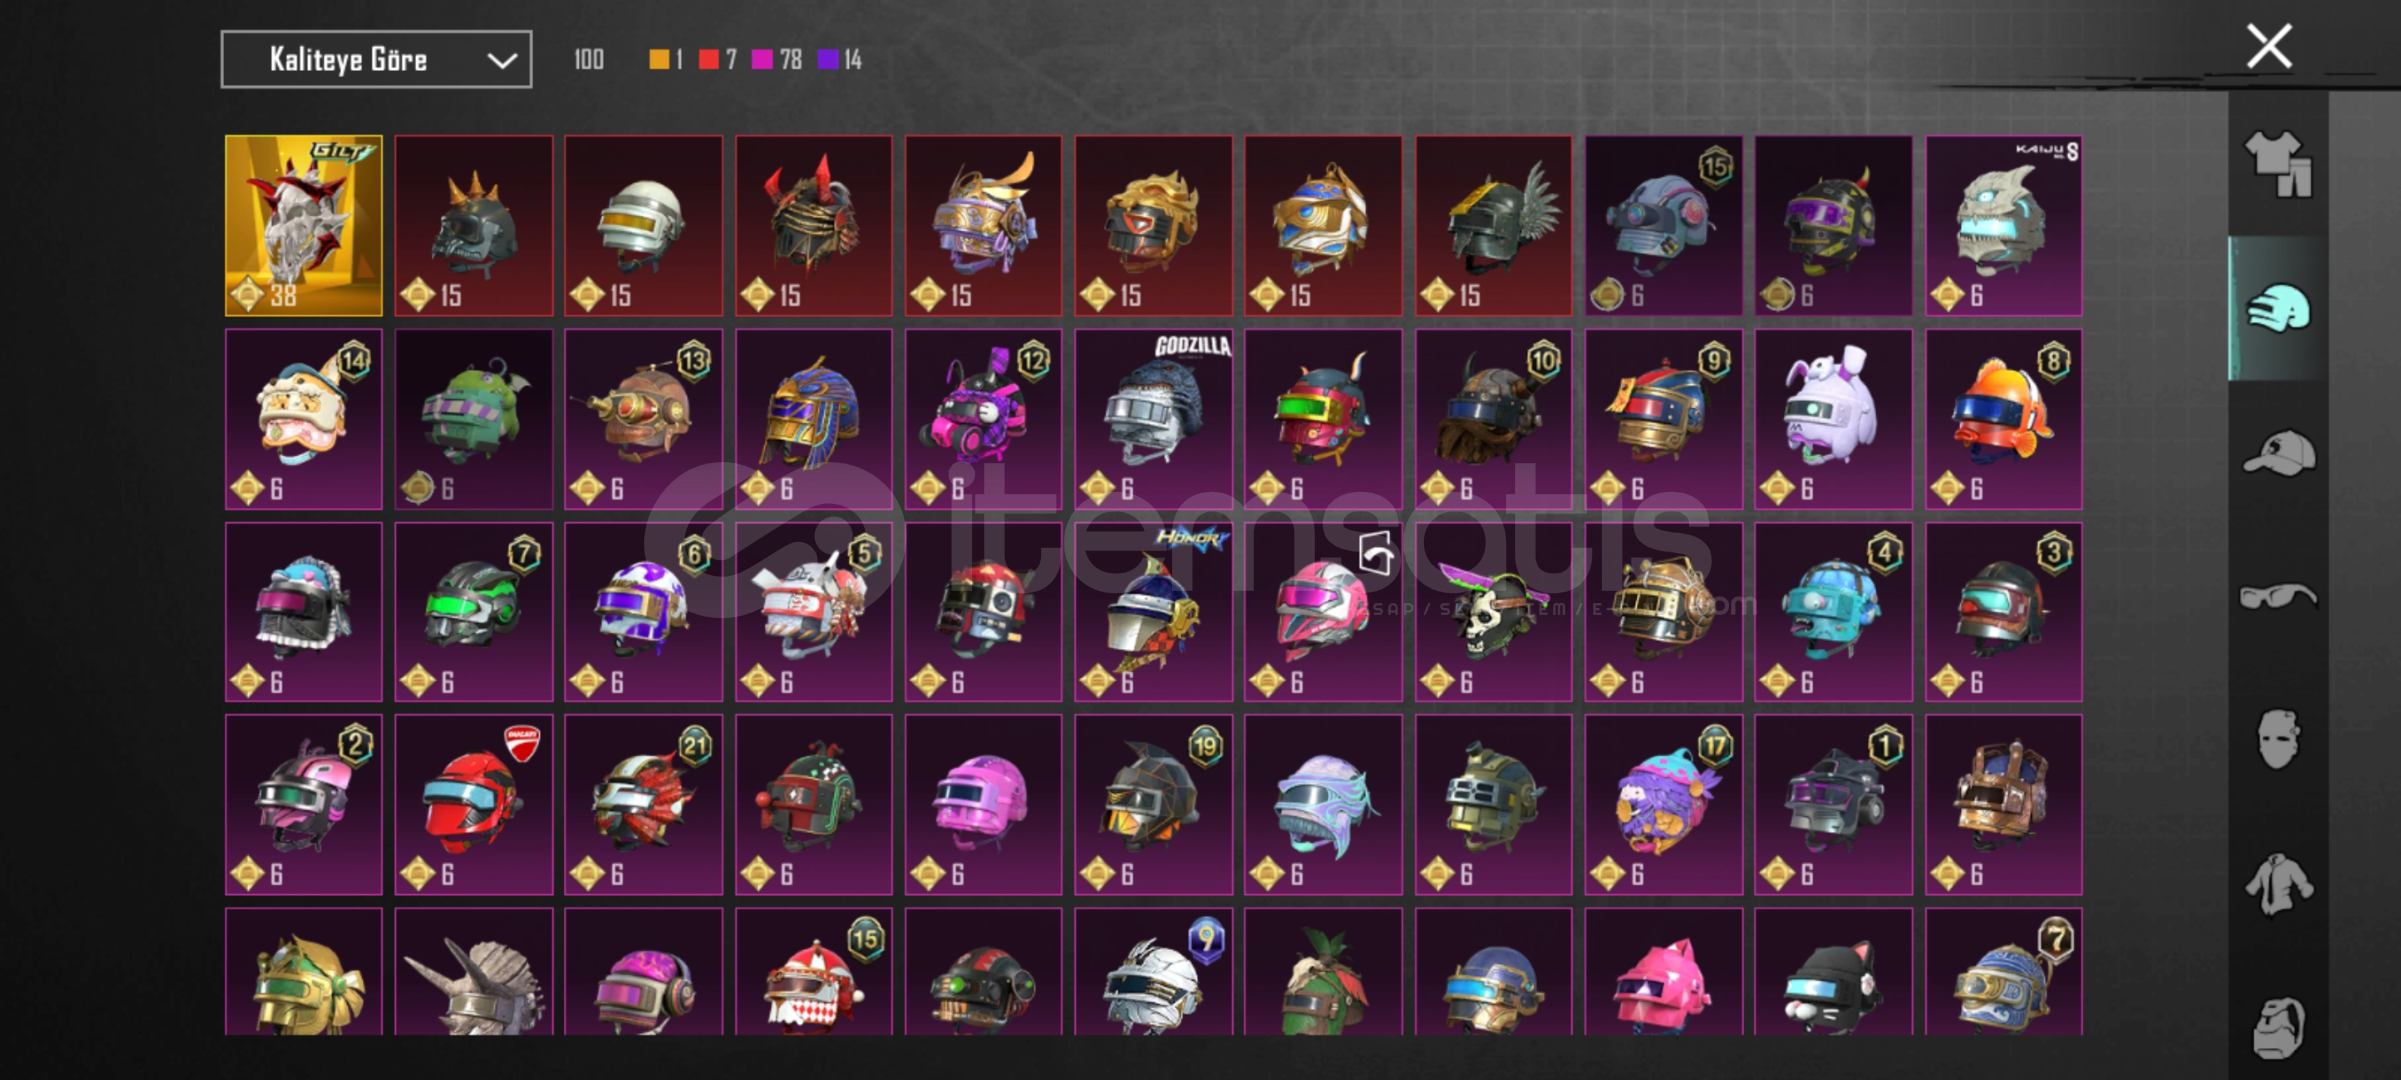Screen dimensions: 2401x1080
Task: Open the jacket category icon
Action: 2278,884
